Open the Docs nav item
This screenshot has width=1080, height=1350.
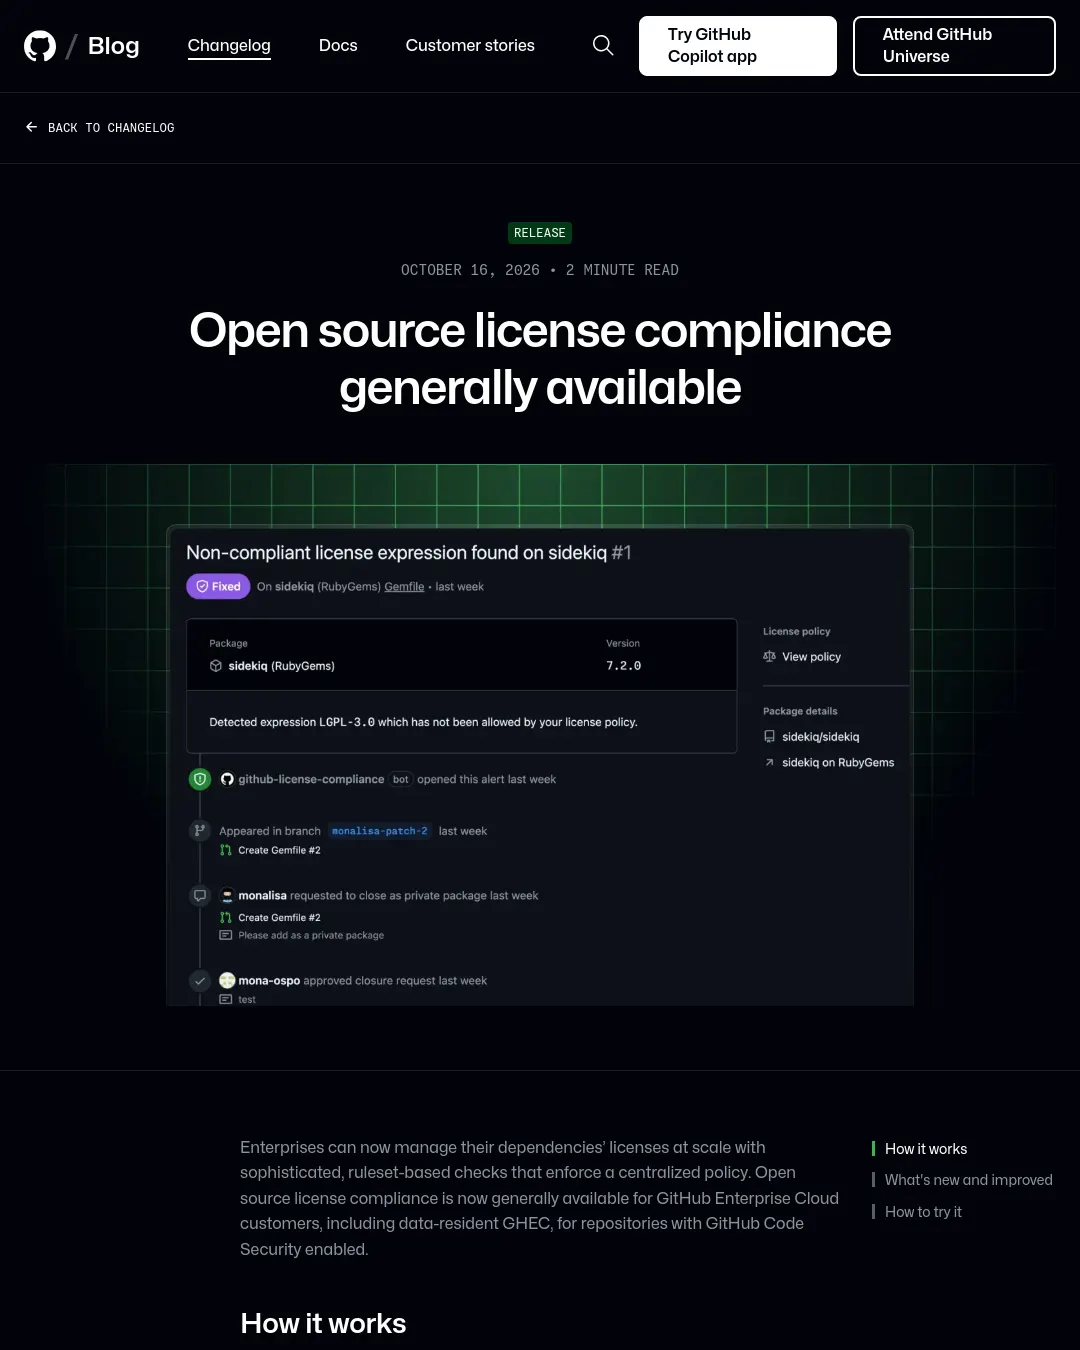pos(338,45)
